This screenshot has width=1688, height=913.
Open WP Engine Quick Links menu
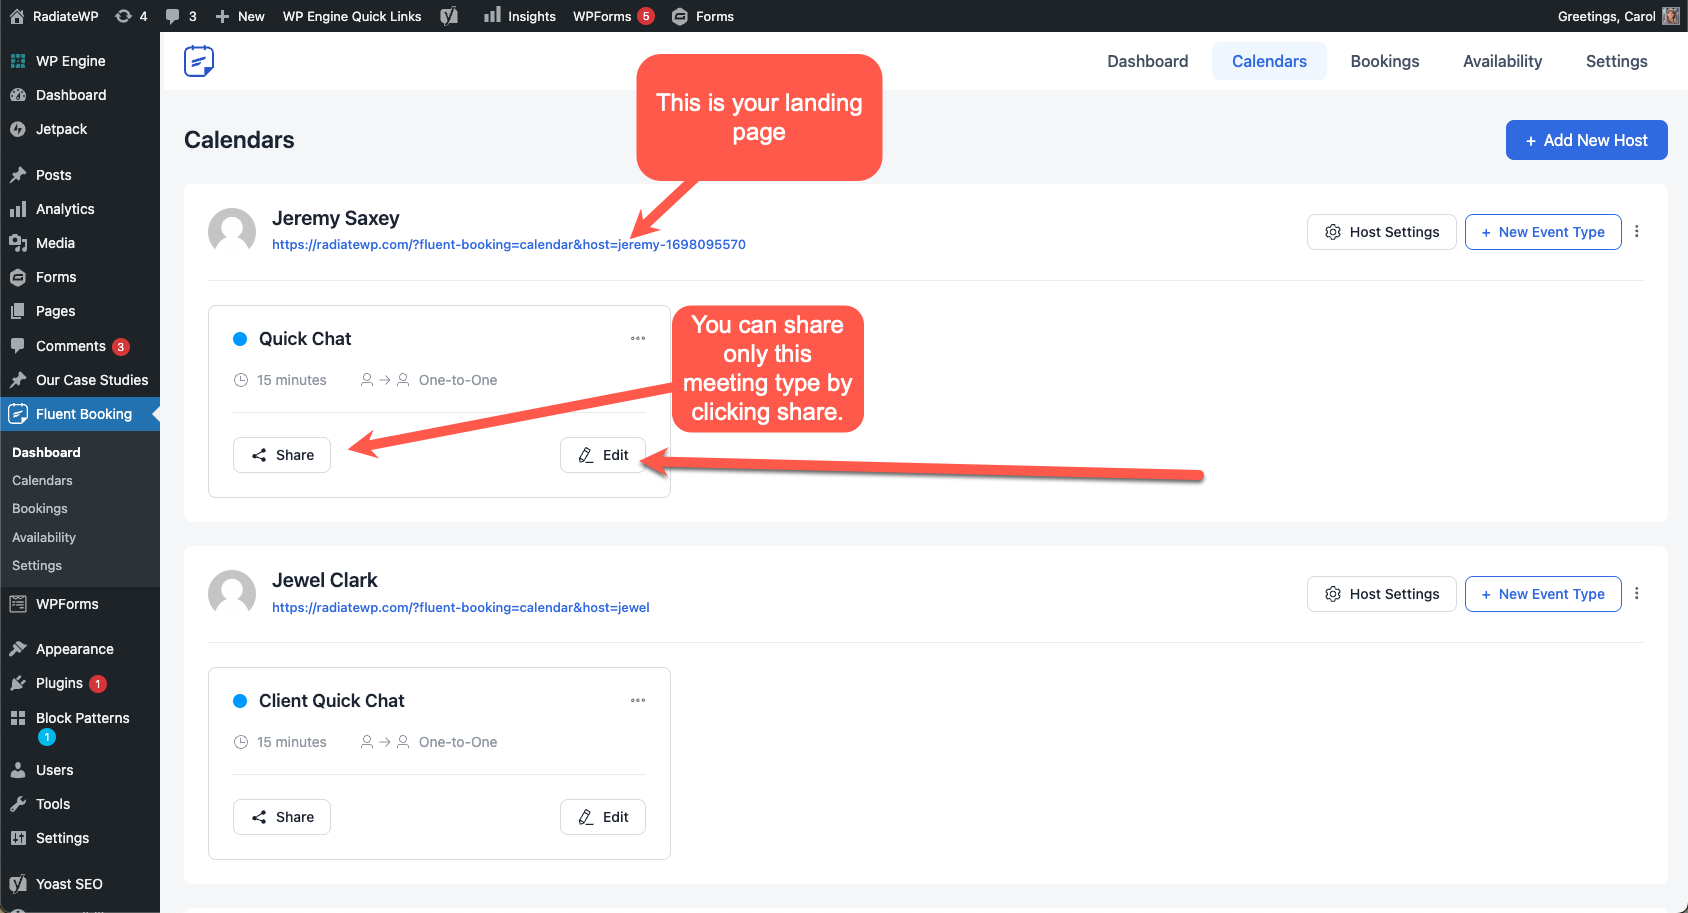click(x=352, y=16)
